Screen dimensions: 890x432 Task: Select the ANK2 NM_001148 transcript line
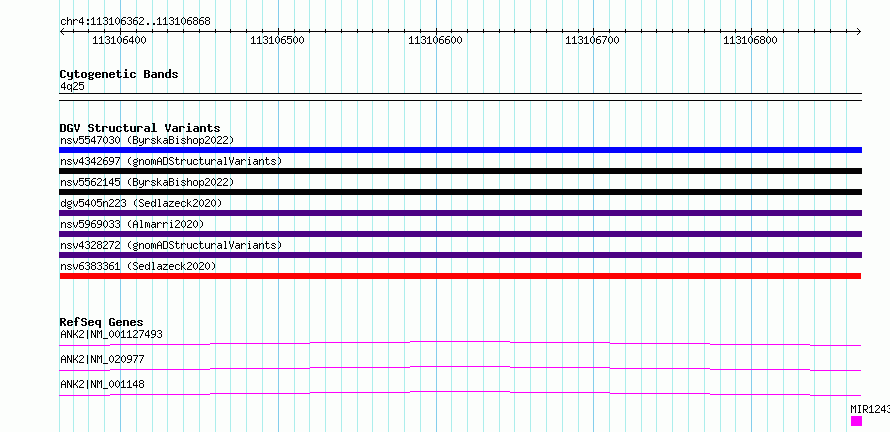460,393
